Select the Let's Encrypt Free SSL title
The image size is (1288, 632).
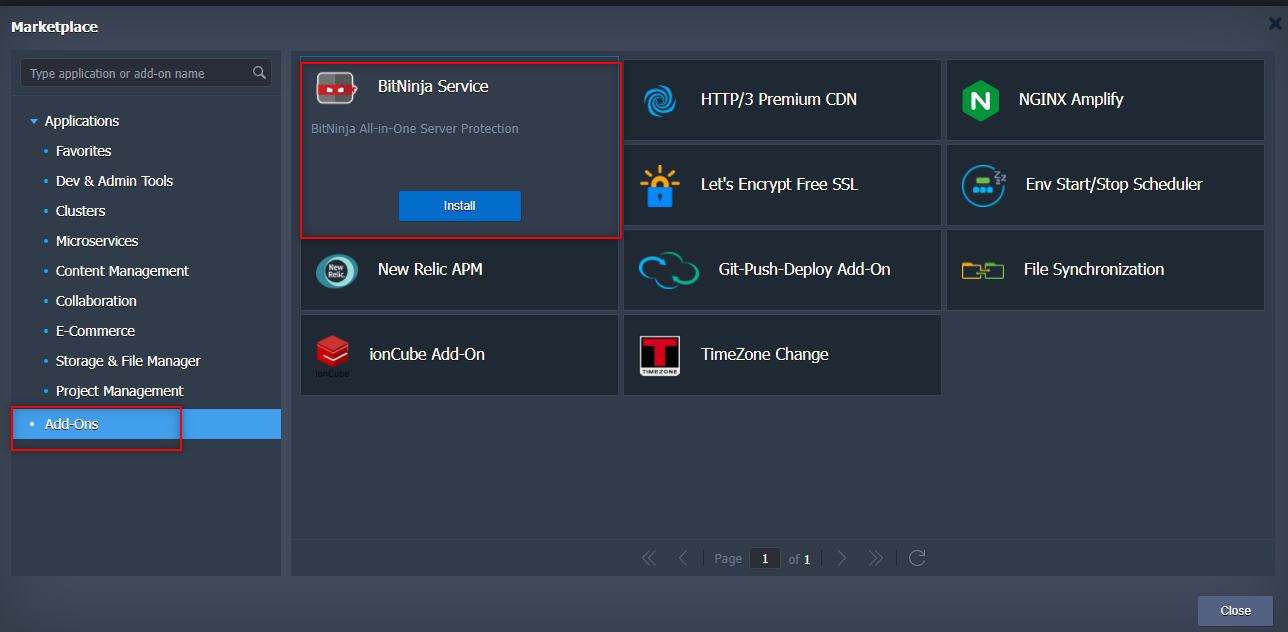pos(779,184)
